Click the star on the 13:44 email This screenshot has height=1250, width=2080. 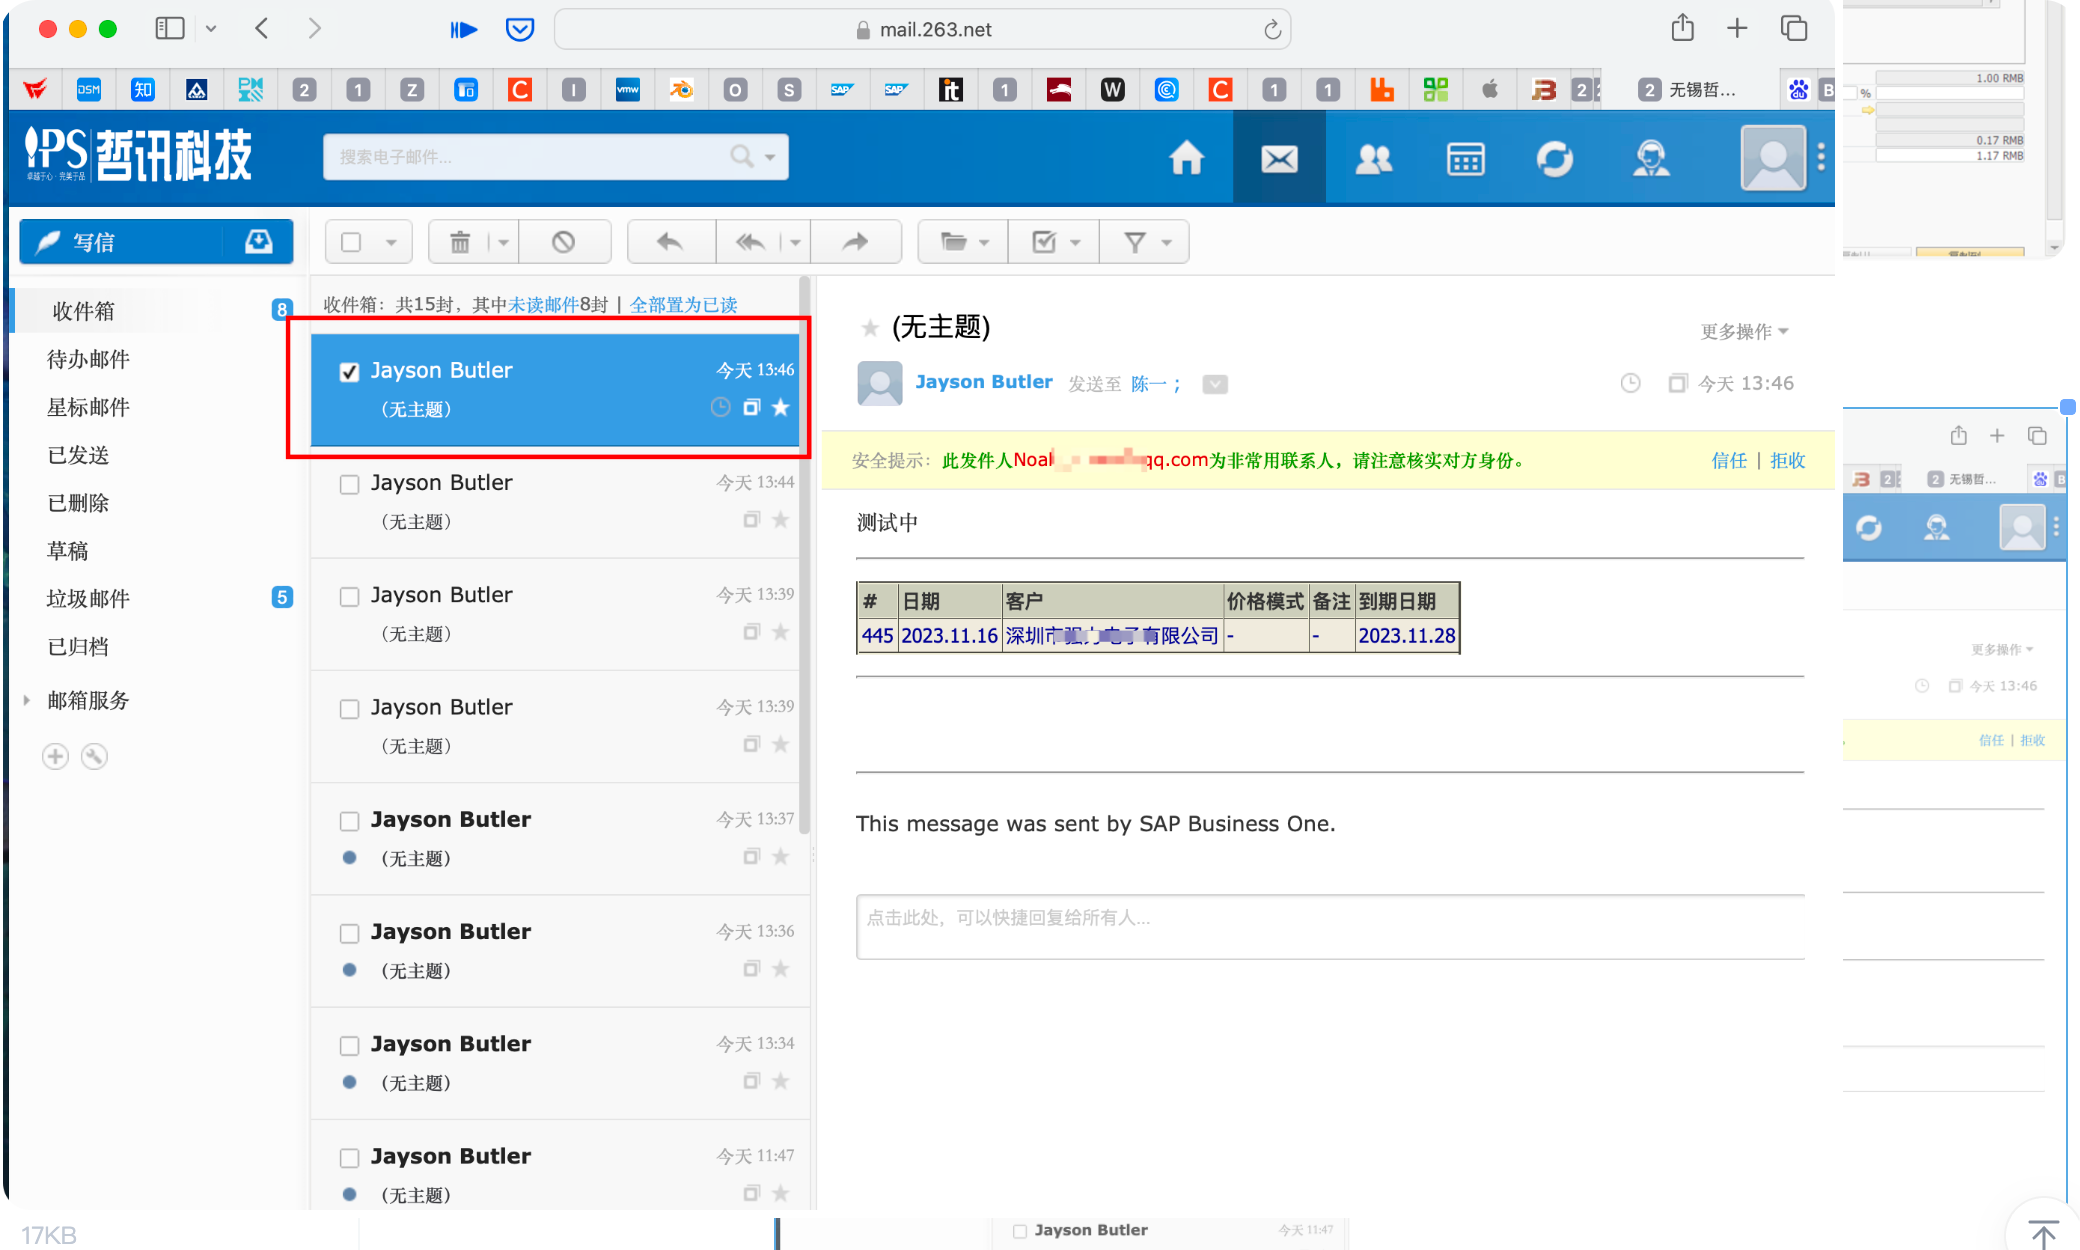[x=781, y=519]
